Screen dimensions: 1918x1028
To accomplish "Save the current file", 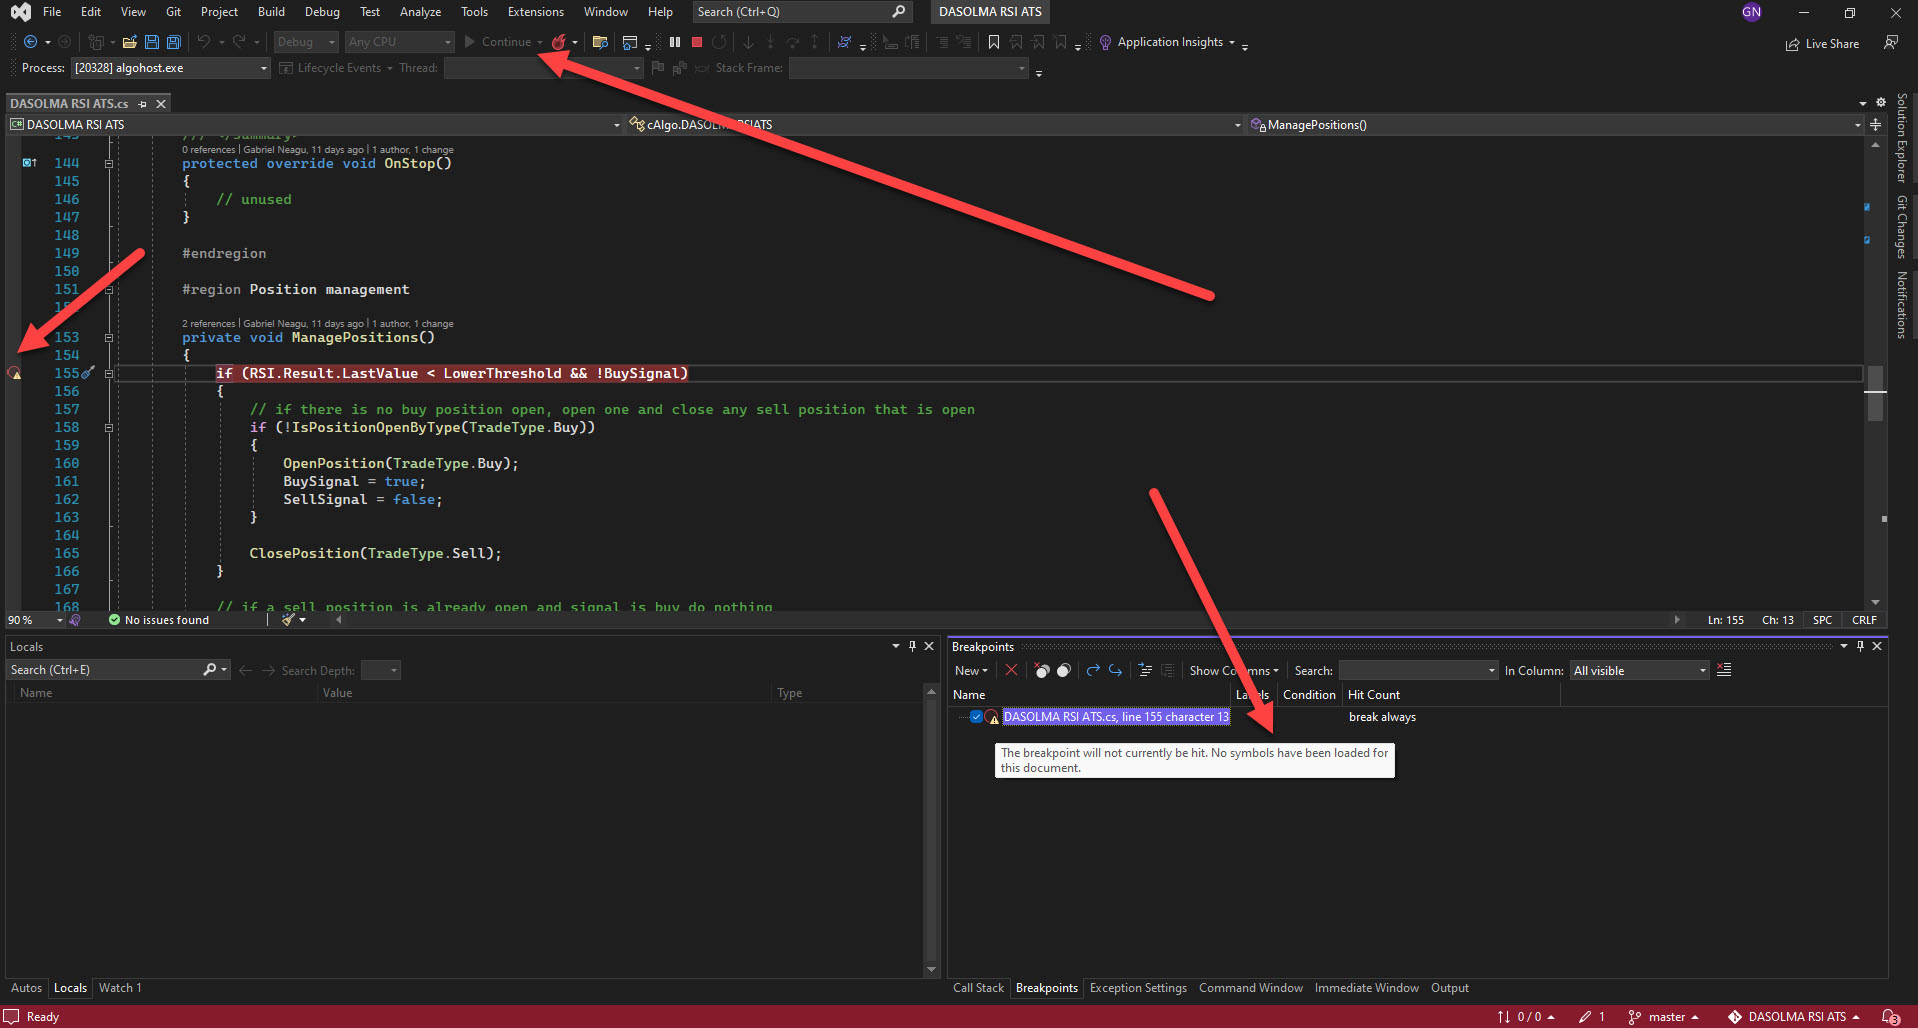I will pyautogui.click(x=152, y=42).
